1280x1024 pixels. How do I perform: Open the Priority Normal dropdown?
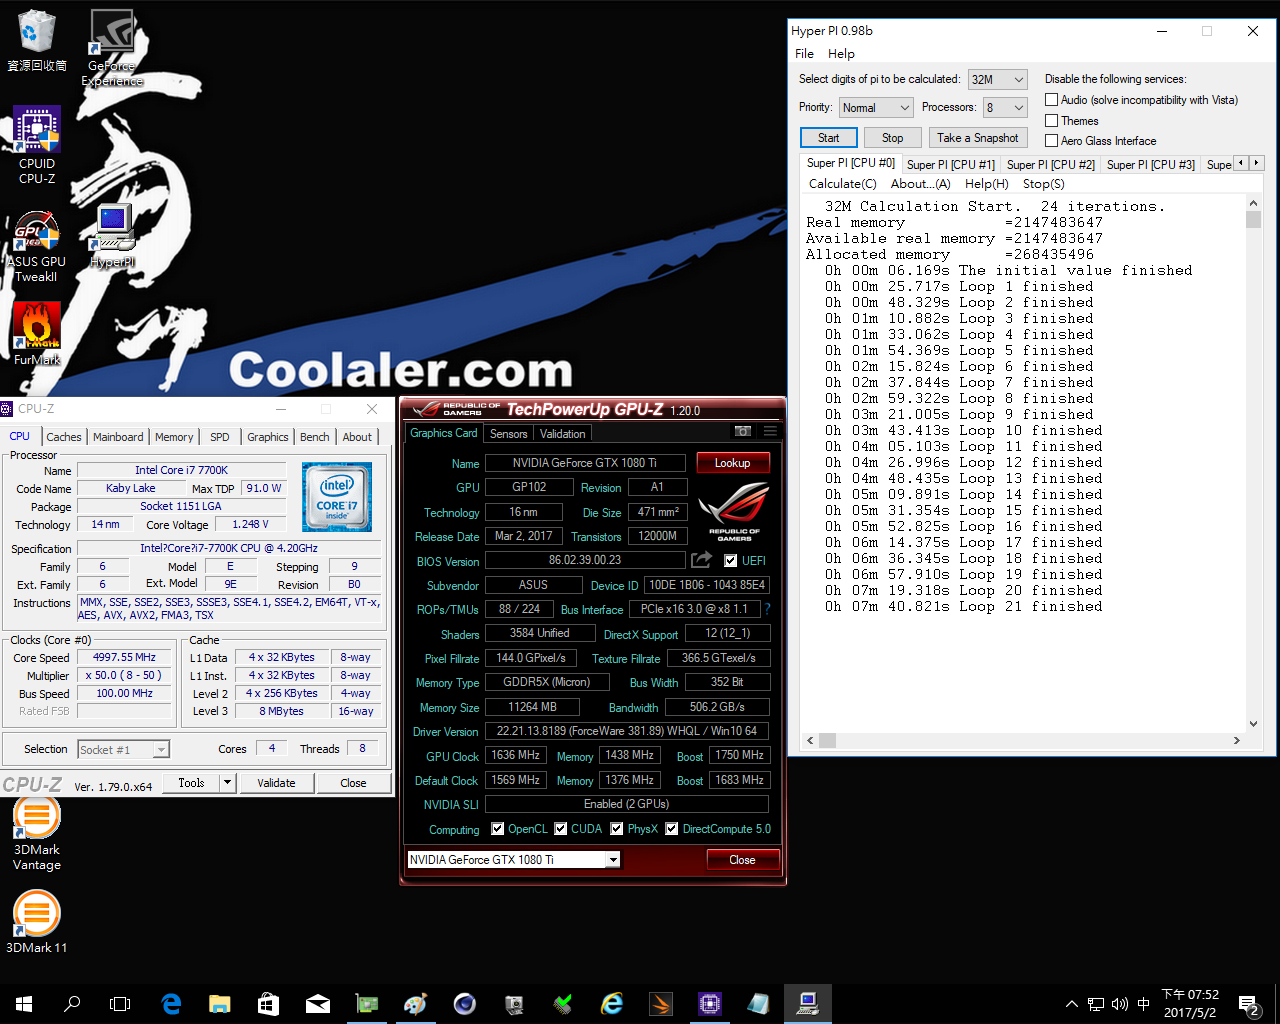pyautogui.click(x=876, y=107)
